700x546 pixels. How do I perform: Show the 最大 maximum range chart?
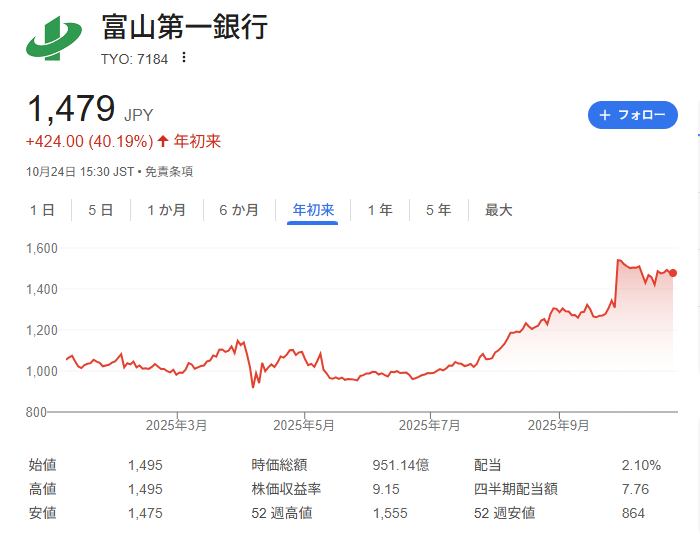tap(498, 210)
